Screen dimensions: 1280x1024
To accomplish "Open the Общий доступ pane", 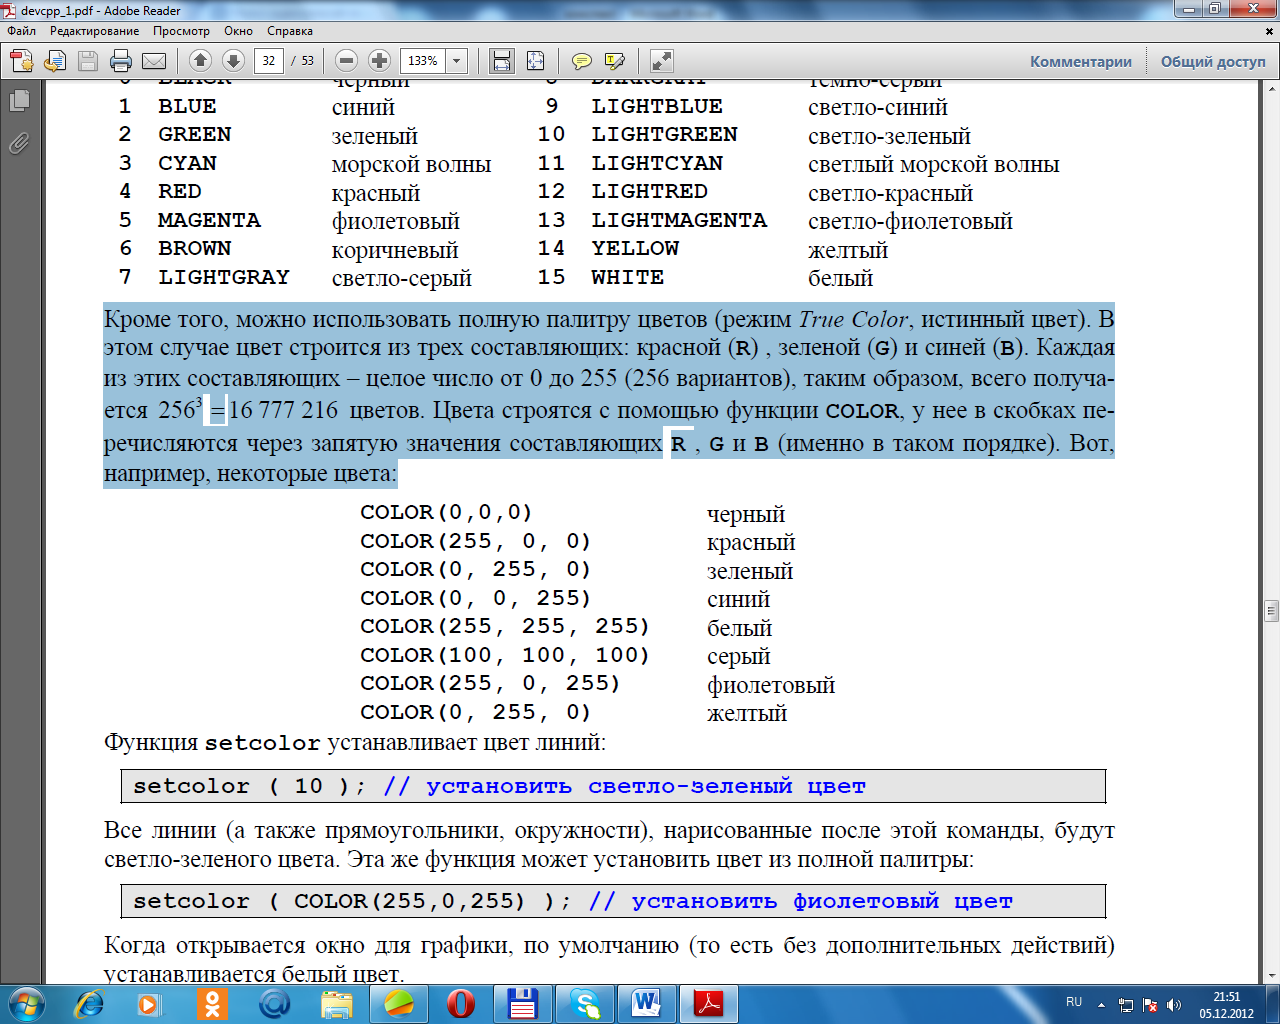I will 1213,61.
